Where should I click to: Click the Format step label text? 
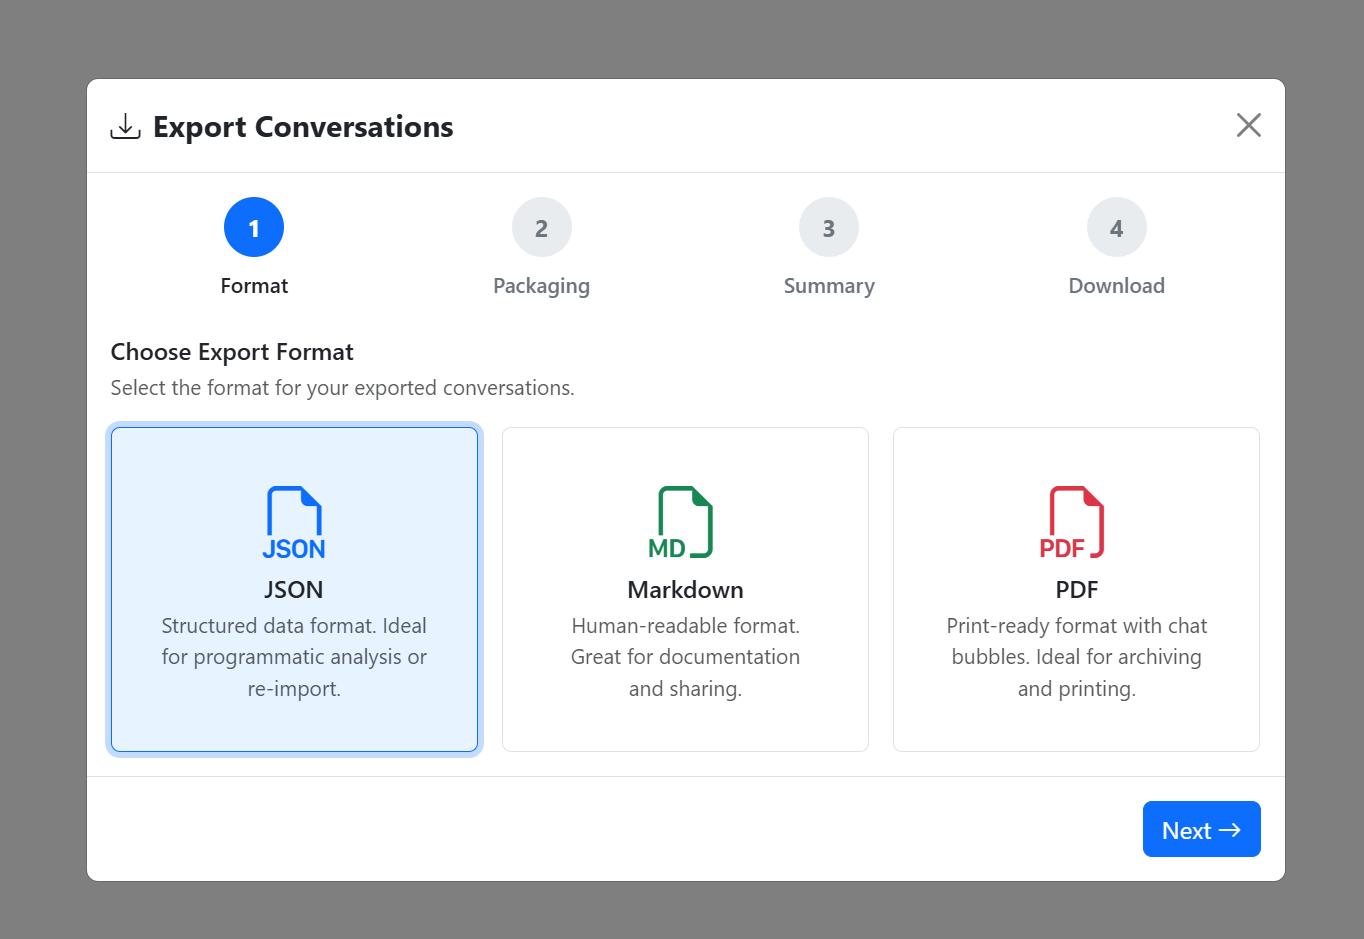[x=253, y=285]
